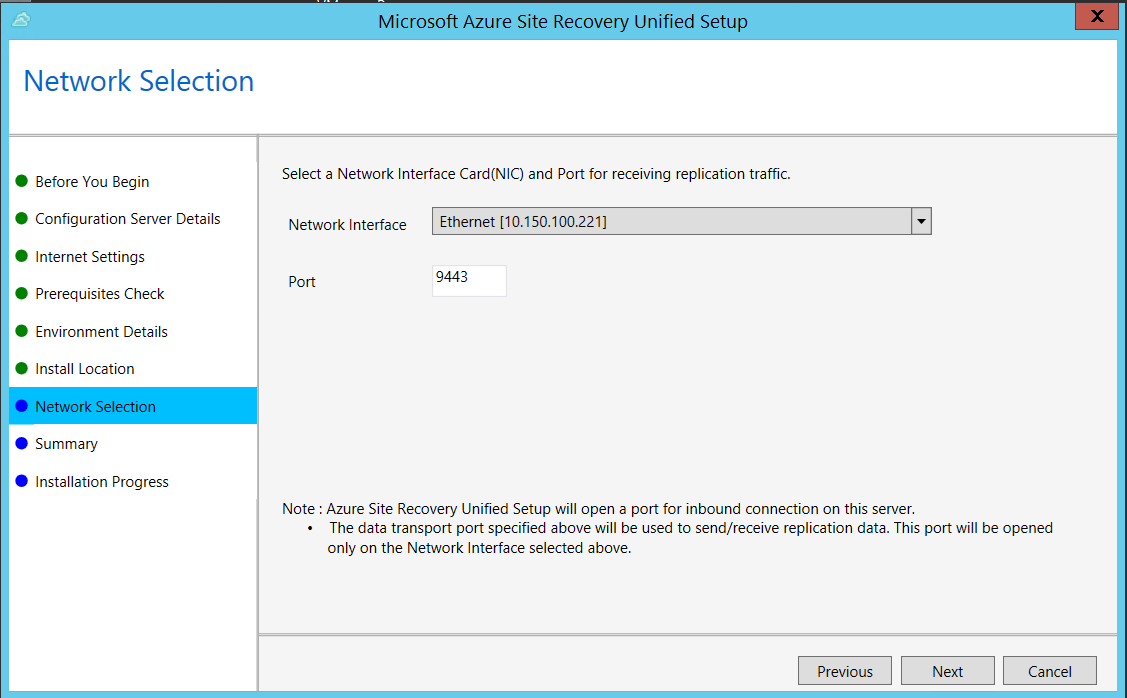This screenshot has height=698, width=1127.
Task: Close the Unified Setup window
Action: [1096, 16]
